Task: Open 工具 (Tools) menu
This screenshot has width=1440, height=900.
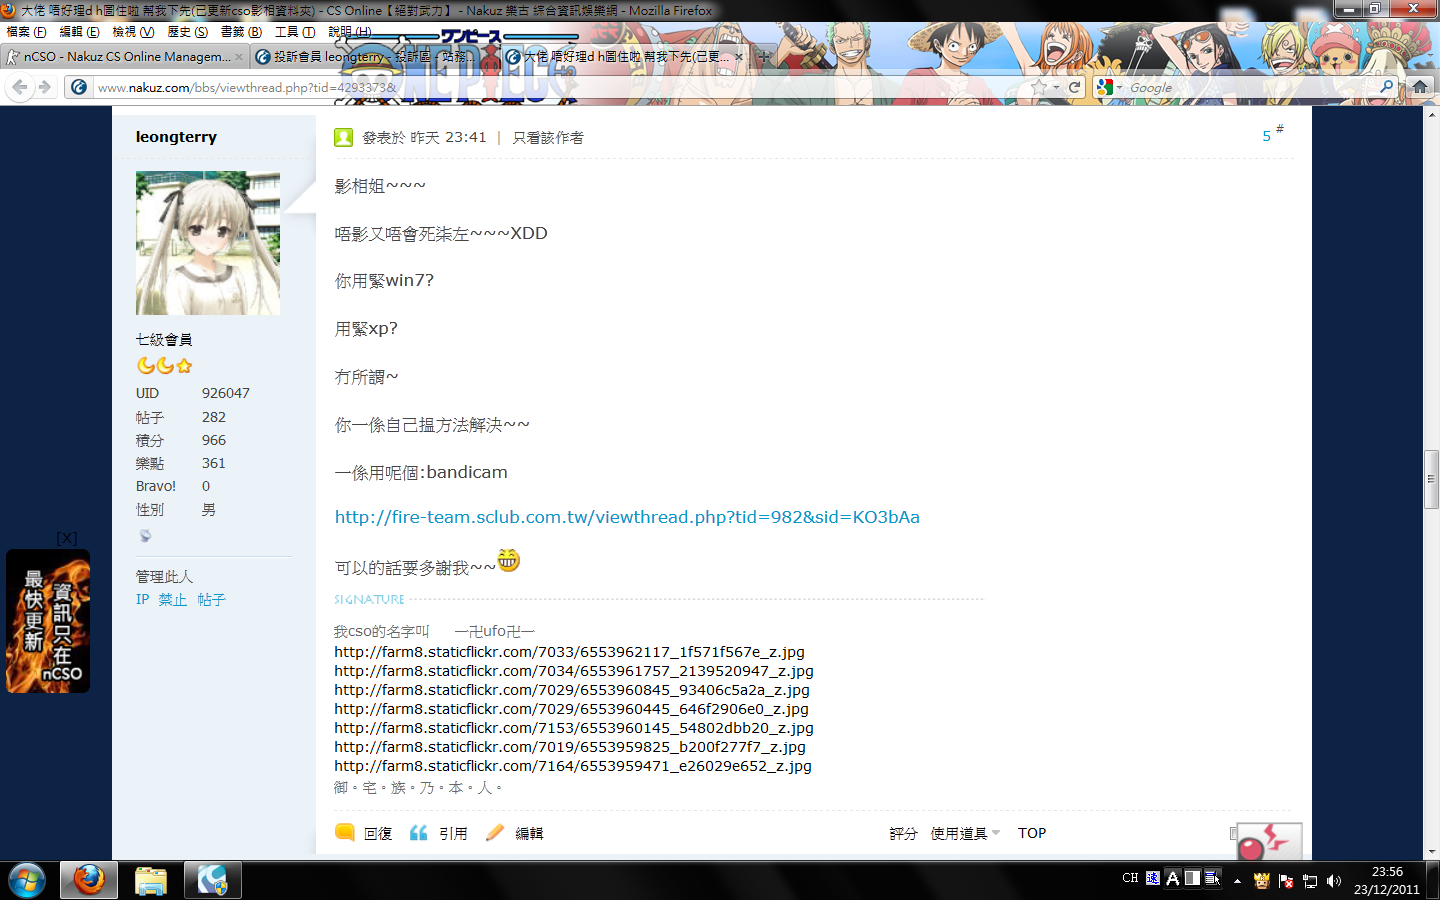Action: click(x=295, y=32)
